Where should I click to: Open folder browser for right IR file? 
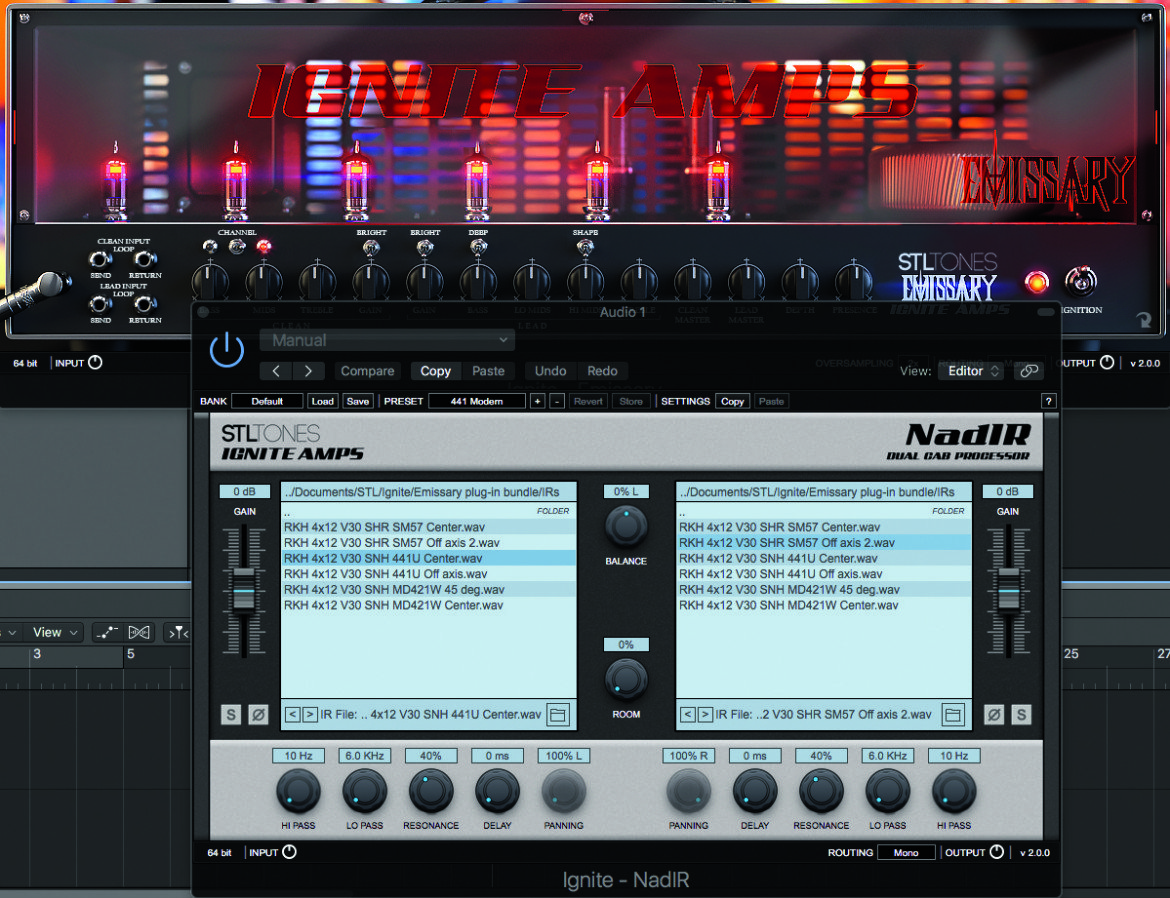click(x=953, y=714)
